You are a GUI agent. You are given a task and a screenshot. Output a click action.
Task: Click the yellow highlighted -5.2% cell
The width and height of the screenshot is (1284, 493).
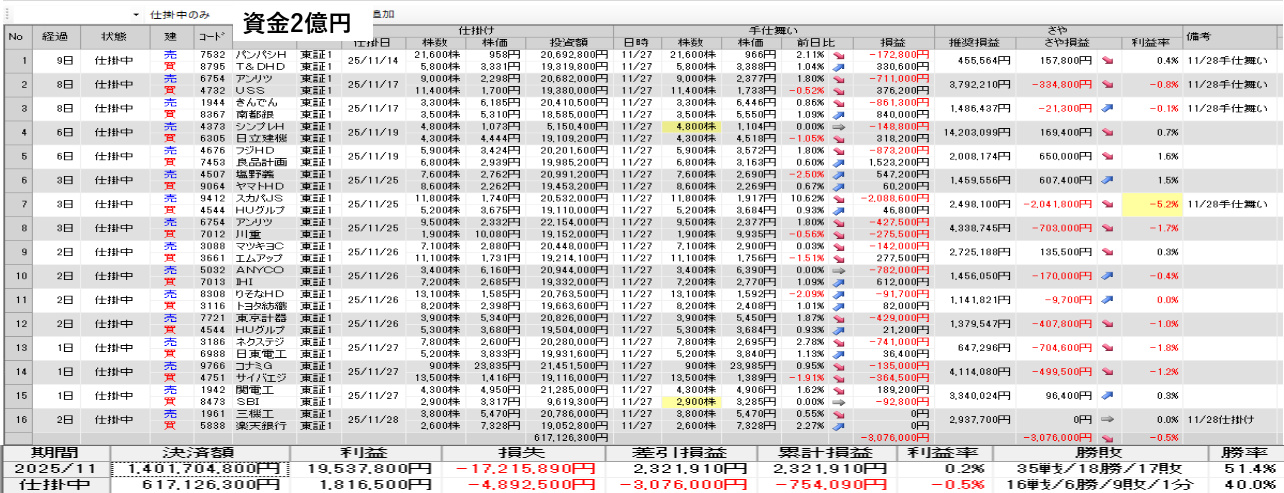(1151, 204)
